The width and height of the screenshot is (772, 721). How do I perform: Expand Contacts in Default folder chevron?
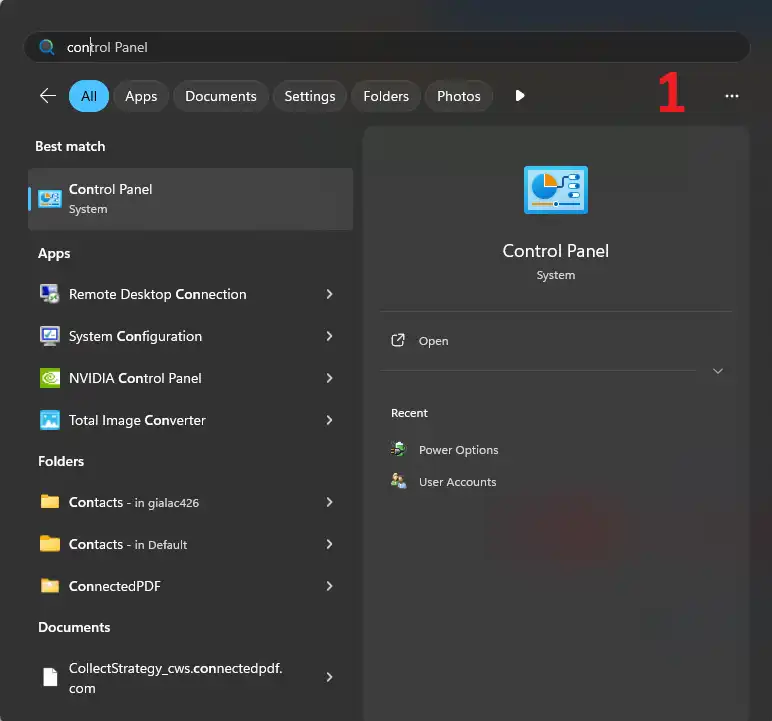(329, 544)
